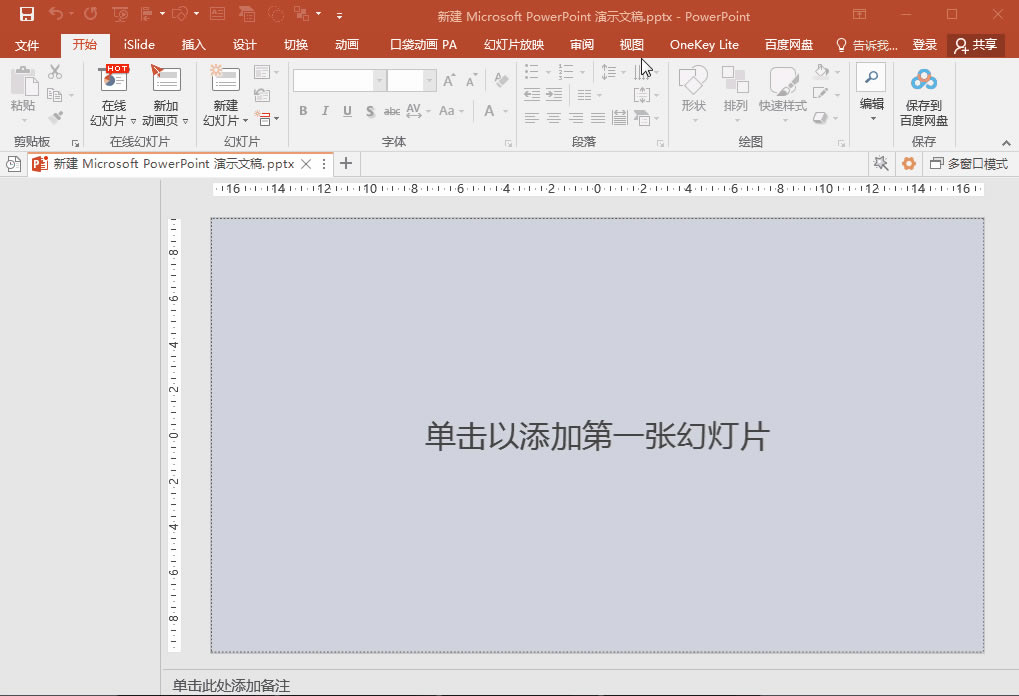The image size is (1019, 696).
Task: Toggle align text left button
Action: [x=532, y=118]
